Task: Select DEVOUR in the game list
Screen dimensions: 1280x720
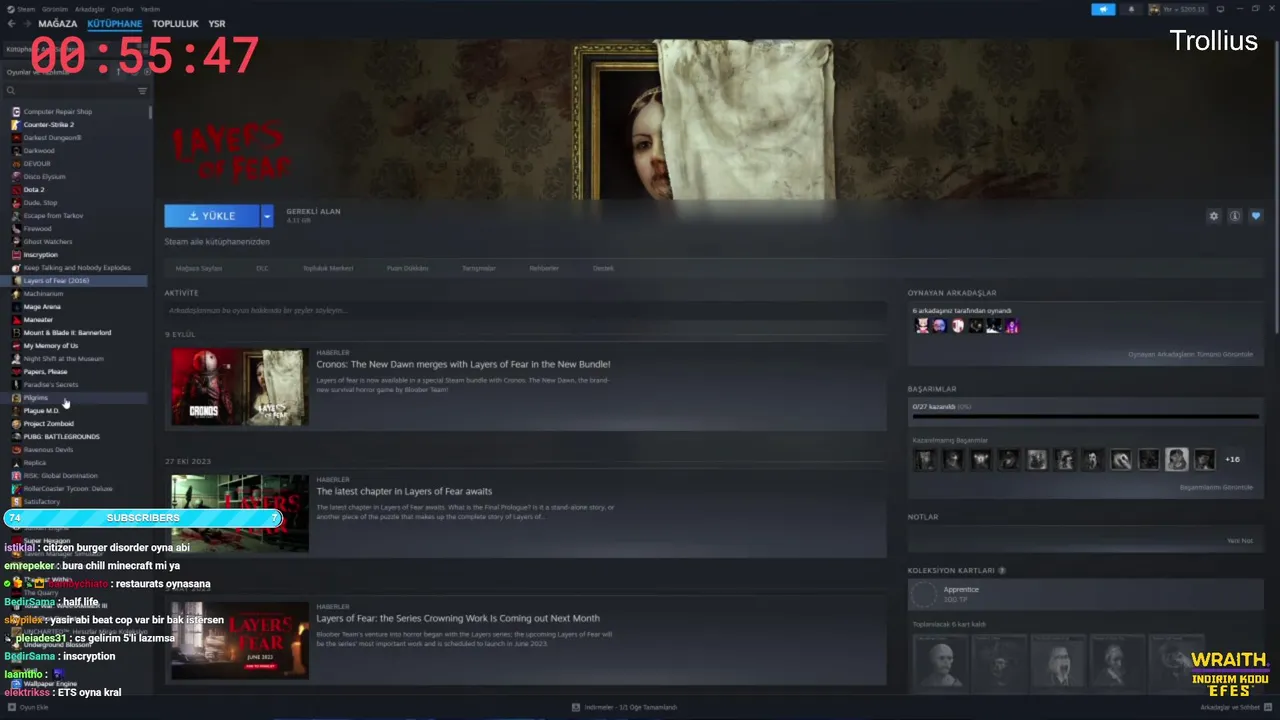Action: coord(37,164)
